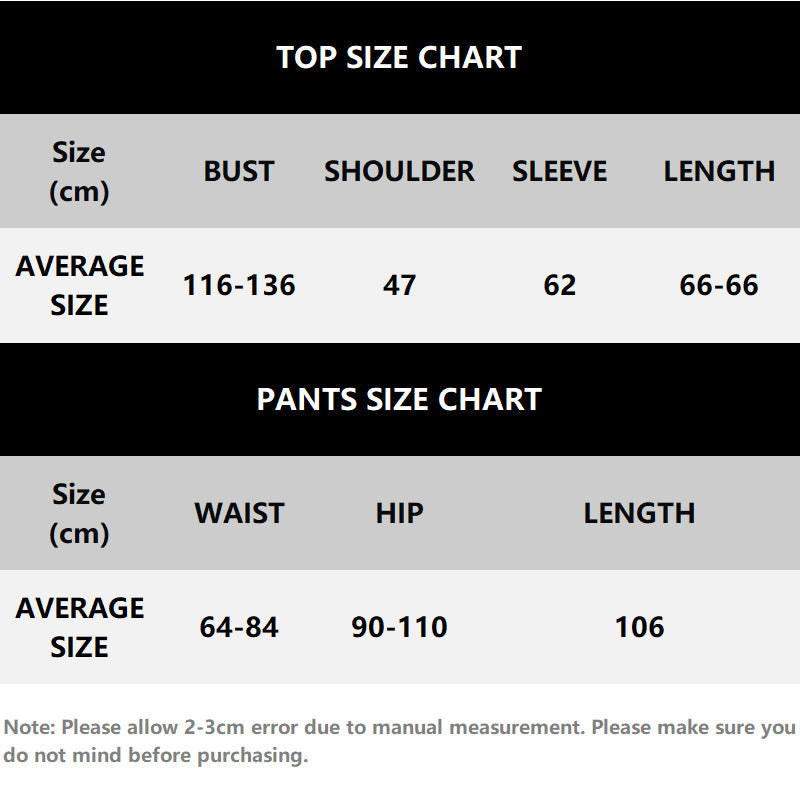Select Size (cm) label in pants chart

tap(79, 513)
